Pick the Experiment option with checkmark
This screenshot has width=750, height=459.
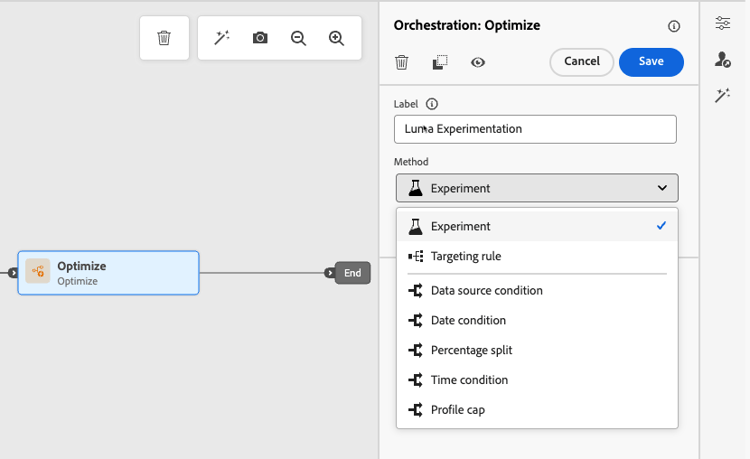point(461,226)
